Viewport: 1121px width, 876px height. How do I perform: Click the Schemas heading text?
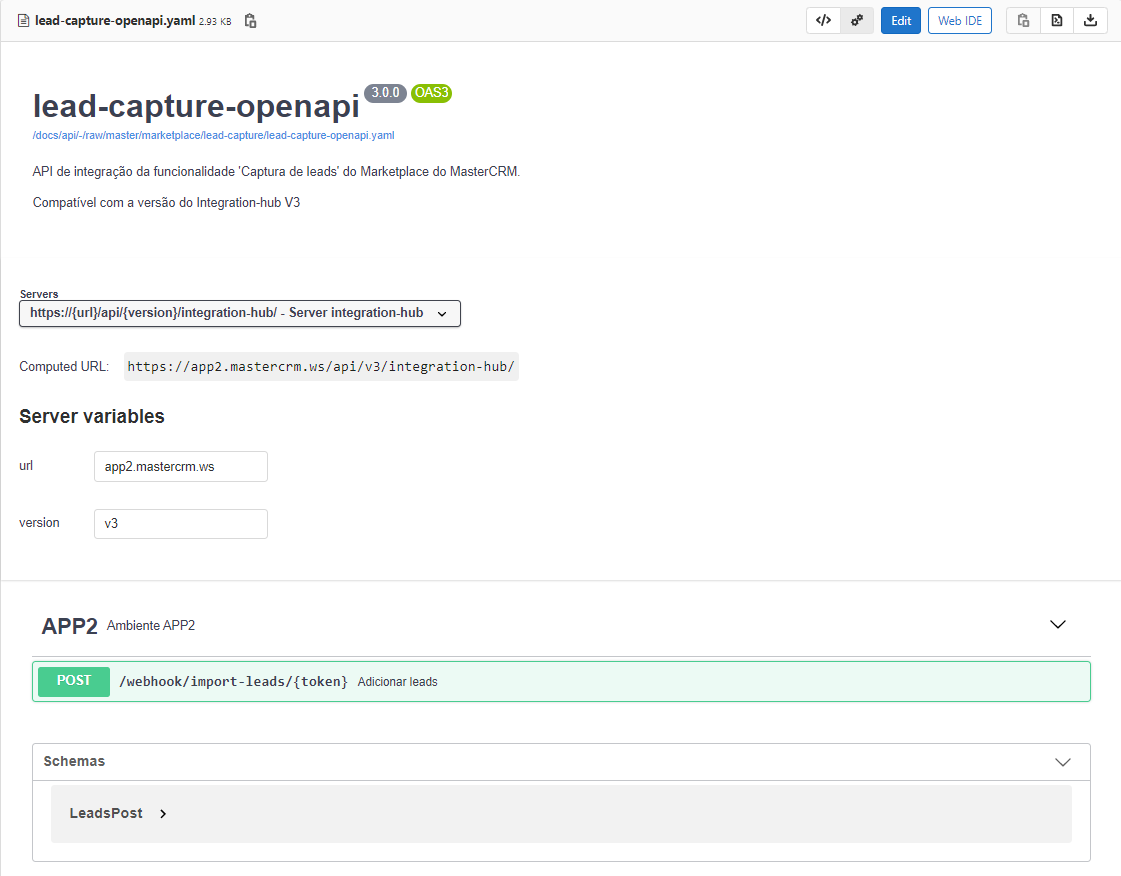[74, 761]
